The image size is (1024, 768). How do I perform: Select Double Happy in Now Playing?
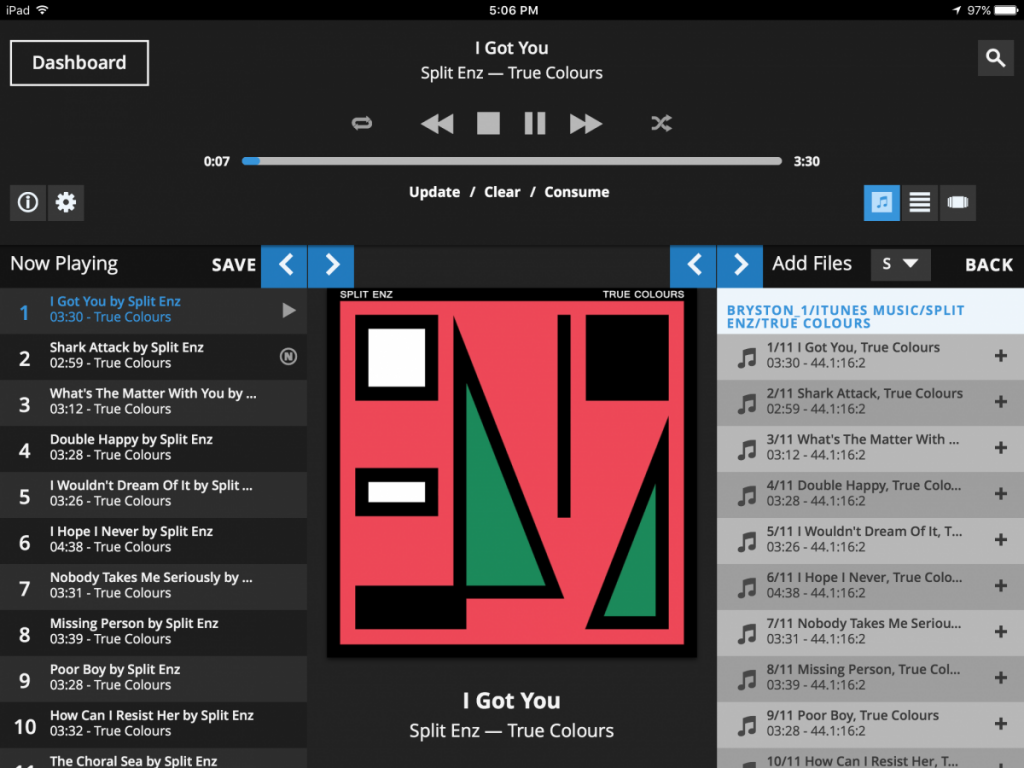coord(153,449)
